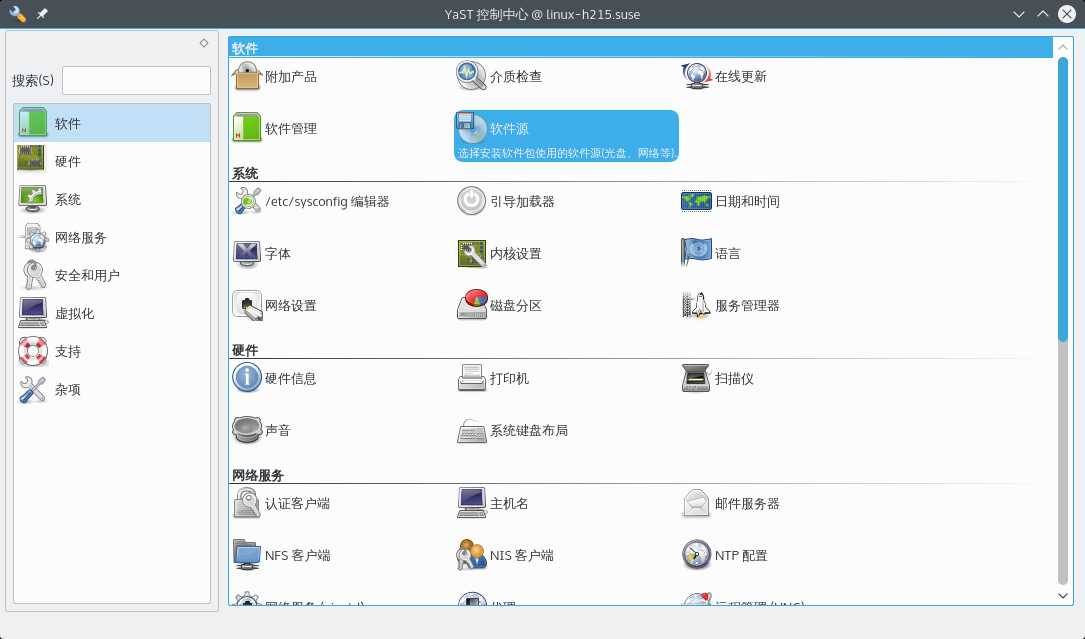Open 引导加载器 boot loader settings
The image size is (1085, 639).
[506, 201]
